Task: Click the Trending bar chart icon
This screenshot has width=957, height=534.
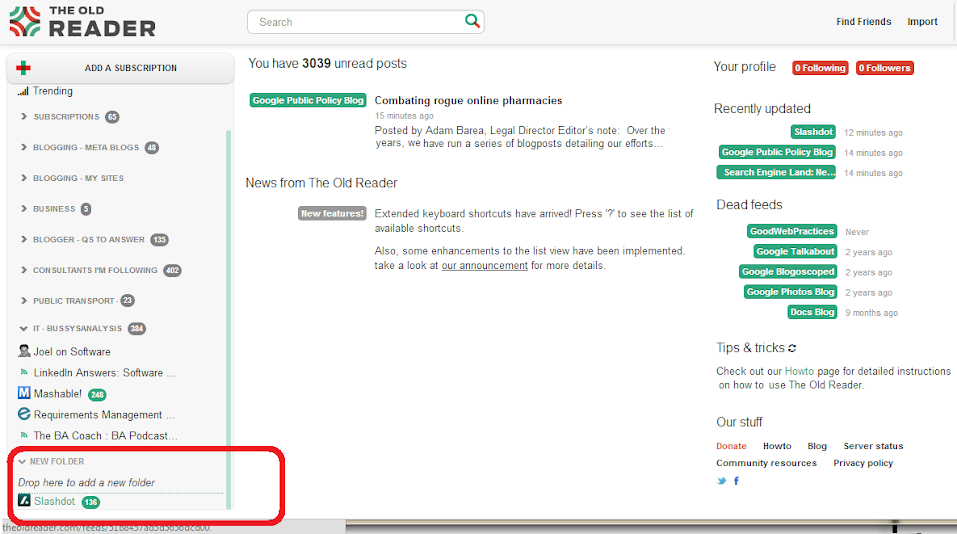Action: tap(23, 91)
